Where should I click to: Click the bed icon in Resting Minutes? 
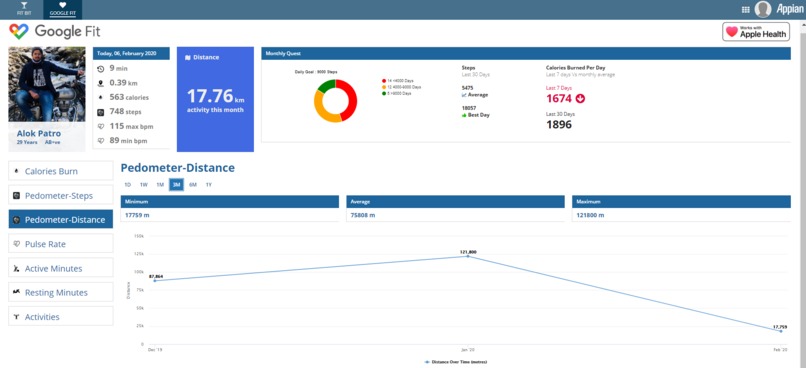coord(16,292)
